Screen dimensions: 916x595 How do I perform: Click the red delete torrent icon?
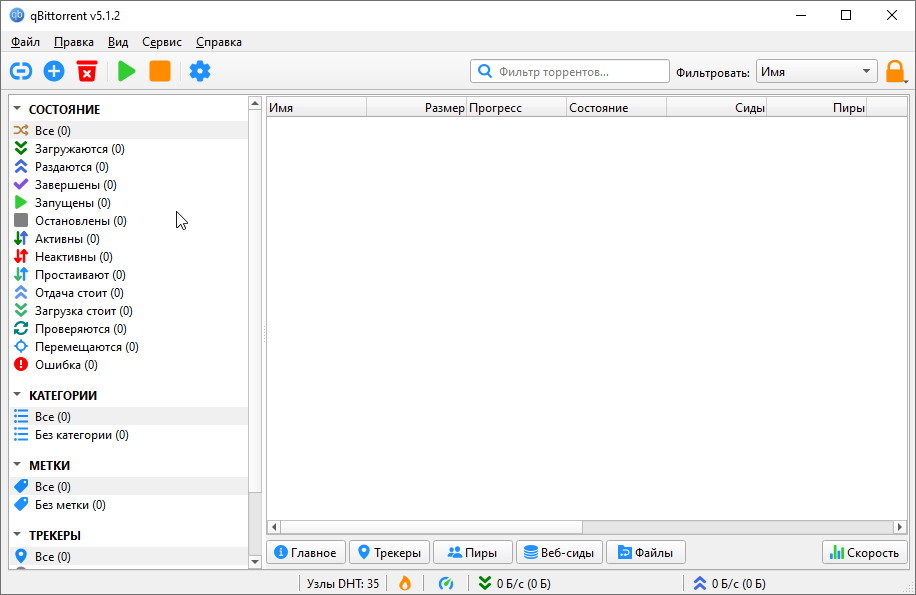point(87,71)
